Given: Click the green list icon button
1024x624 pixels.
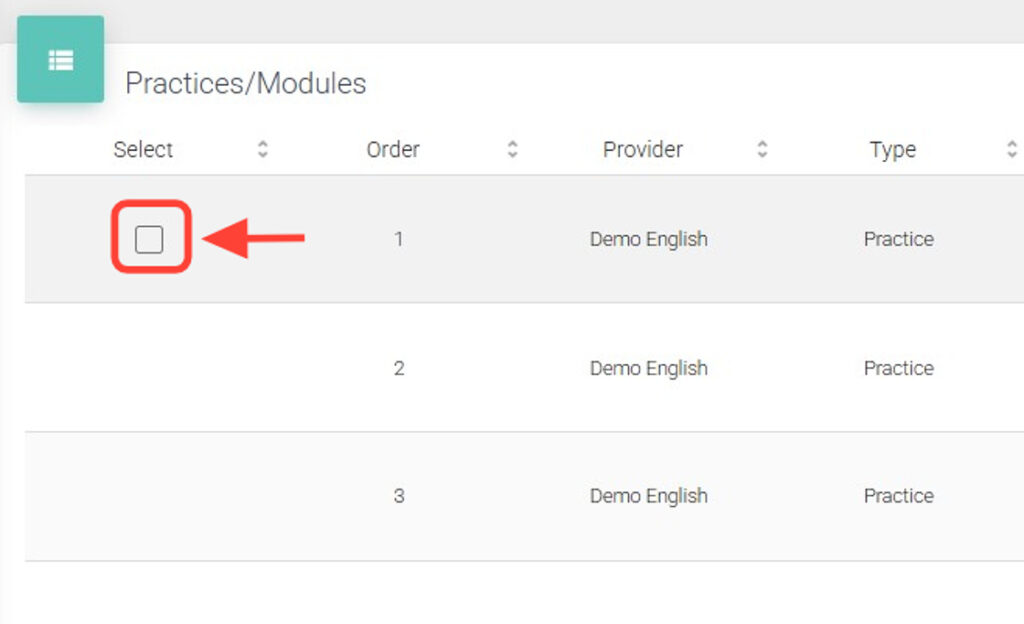Looking at the screenshot, I should tap(60, 60).
